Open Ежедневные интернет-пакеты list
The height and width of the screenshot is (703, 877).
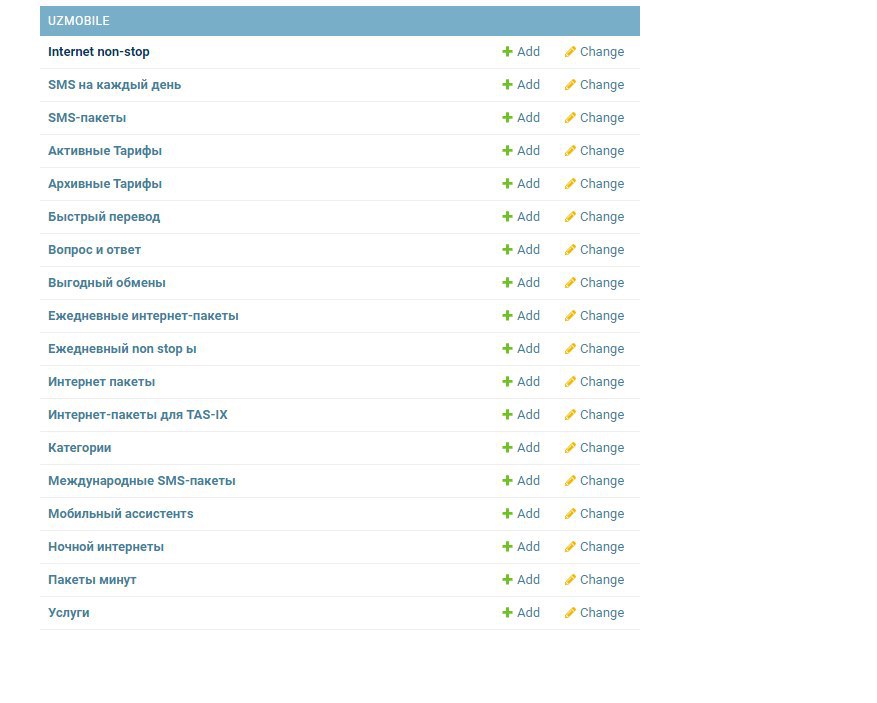pyautogui.click(x=143, y=315)
